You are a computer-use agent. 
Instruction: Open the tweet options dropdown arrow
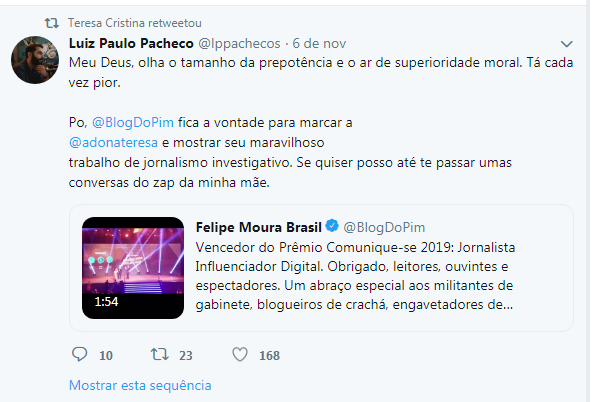point(567,44)
